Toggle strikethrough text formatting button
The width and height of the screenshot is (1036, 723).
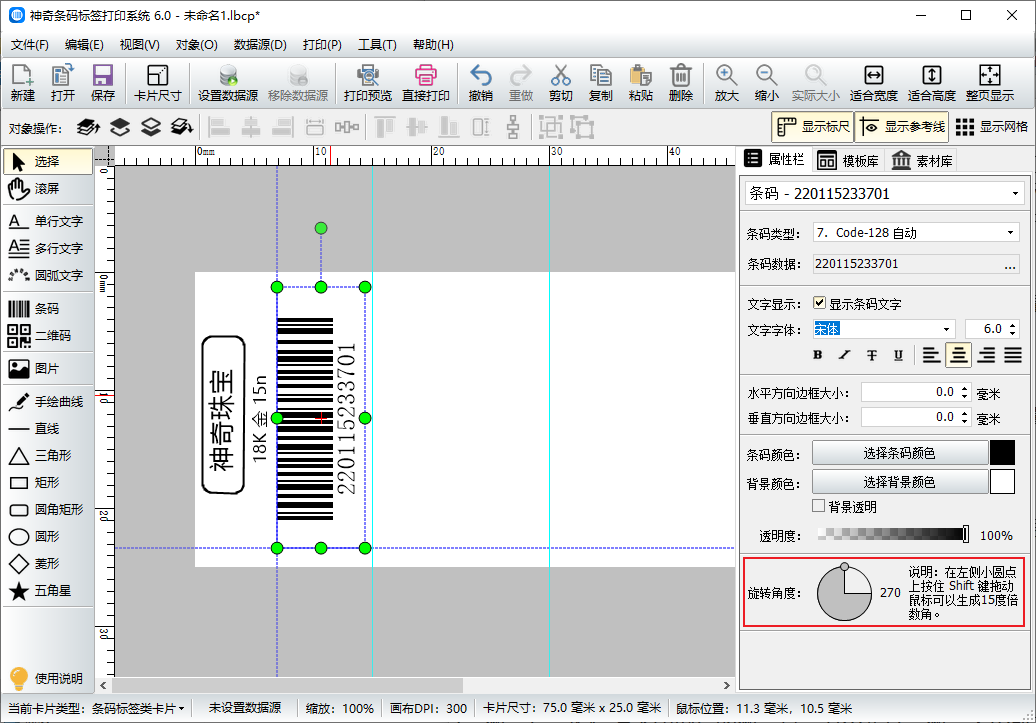(x=871, y=355)
